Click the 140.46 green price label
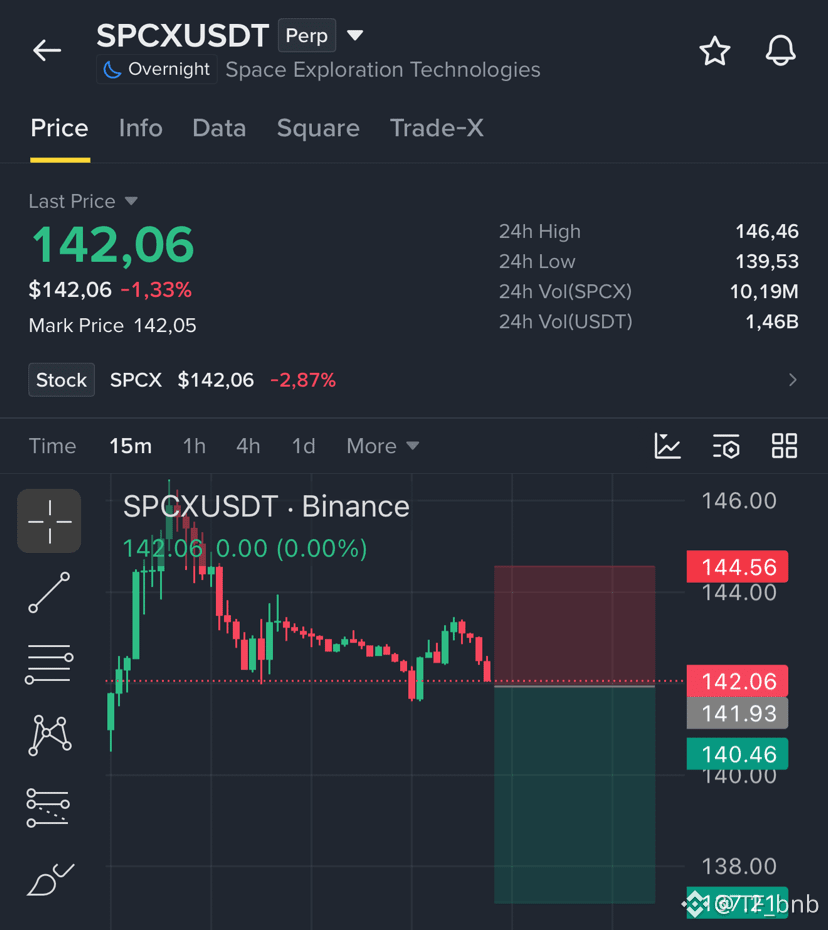 pos(737,754)
